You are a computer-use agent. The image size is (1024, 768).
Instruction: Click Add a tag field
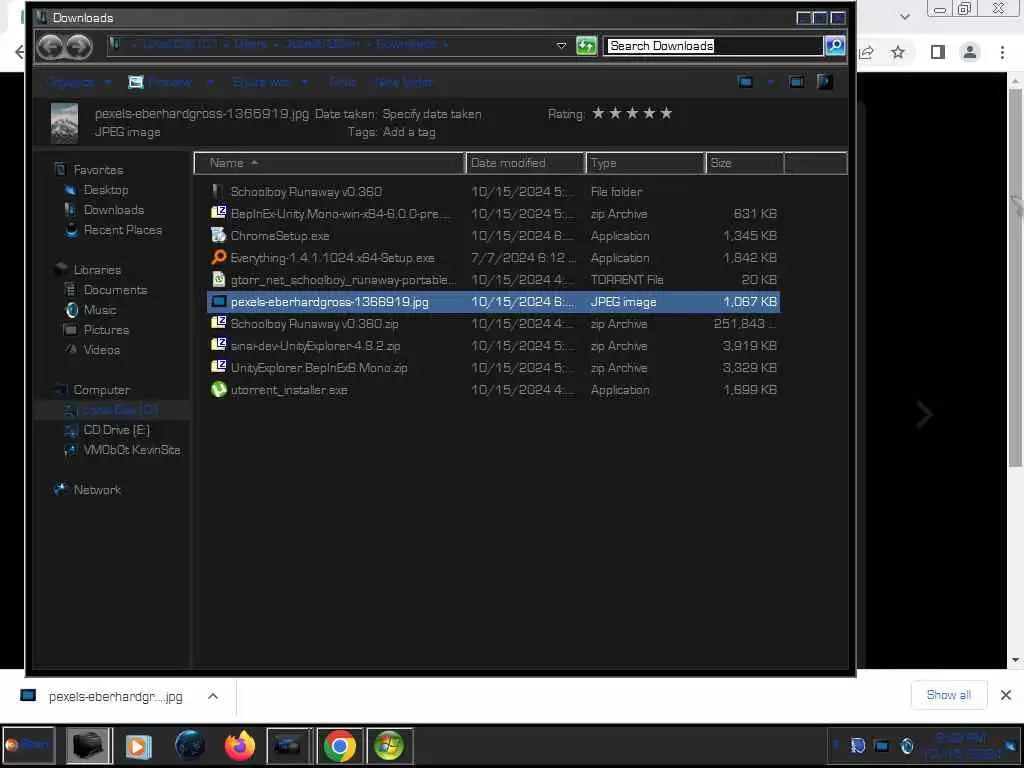click(409, 132)
